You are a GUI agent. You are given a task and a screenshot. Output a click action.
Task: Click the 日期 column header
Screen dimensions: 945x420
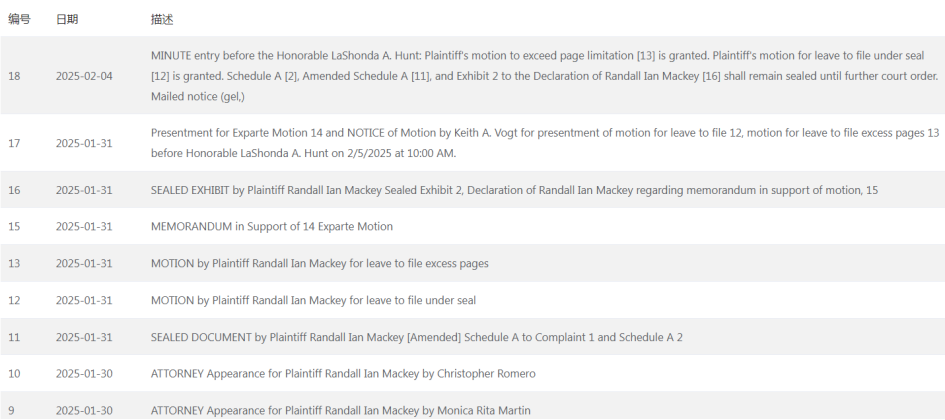click(67, 19)
